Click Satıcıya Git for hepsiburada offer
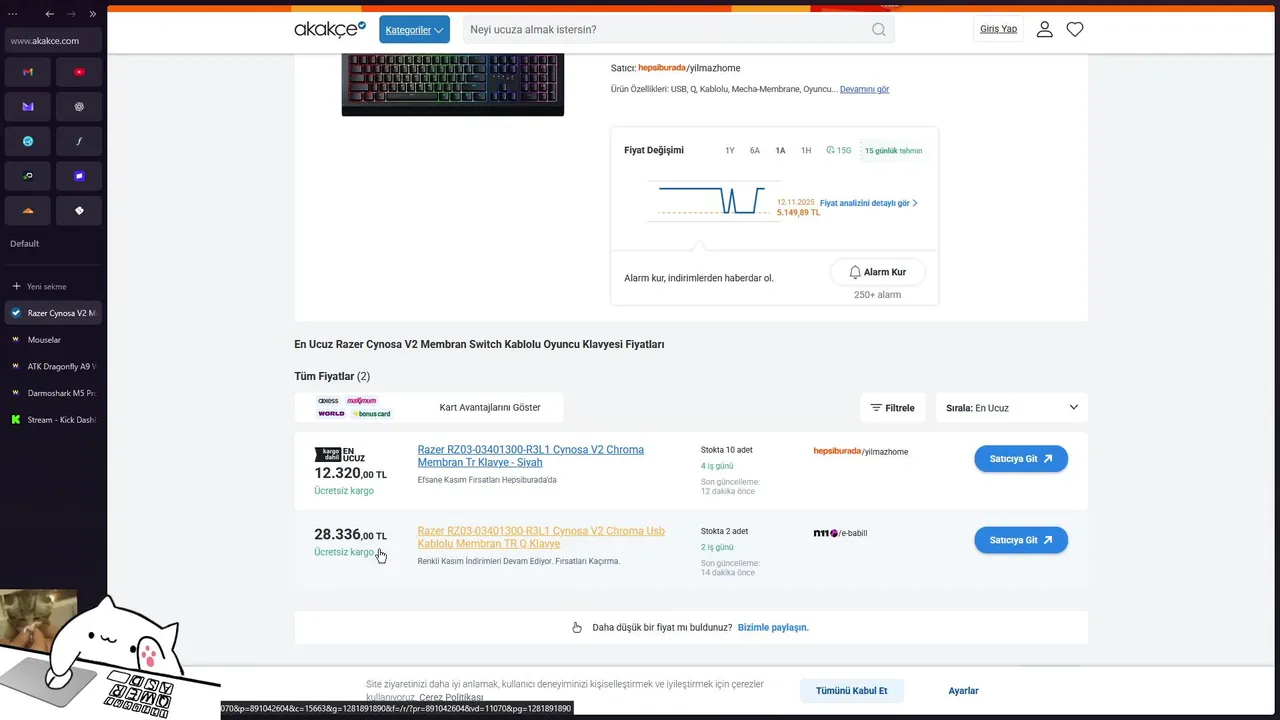This screenshot has height=720, width=1280. [1021, 459]
